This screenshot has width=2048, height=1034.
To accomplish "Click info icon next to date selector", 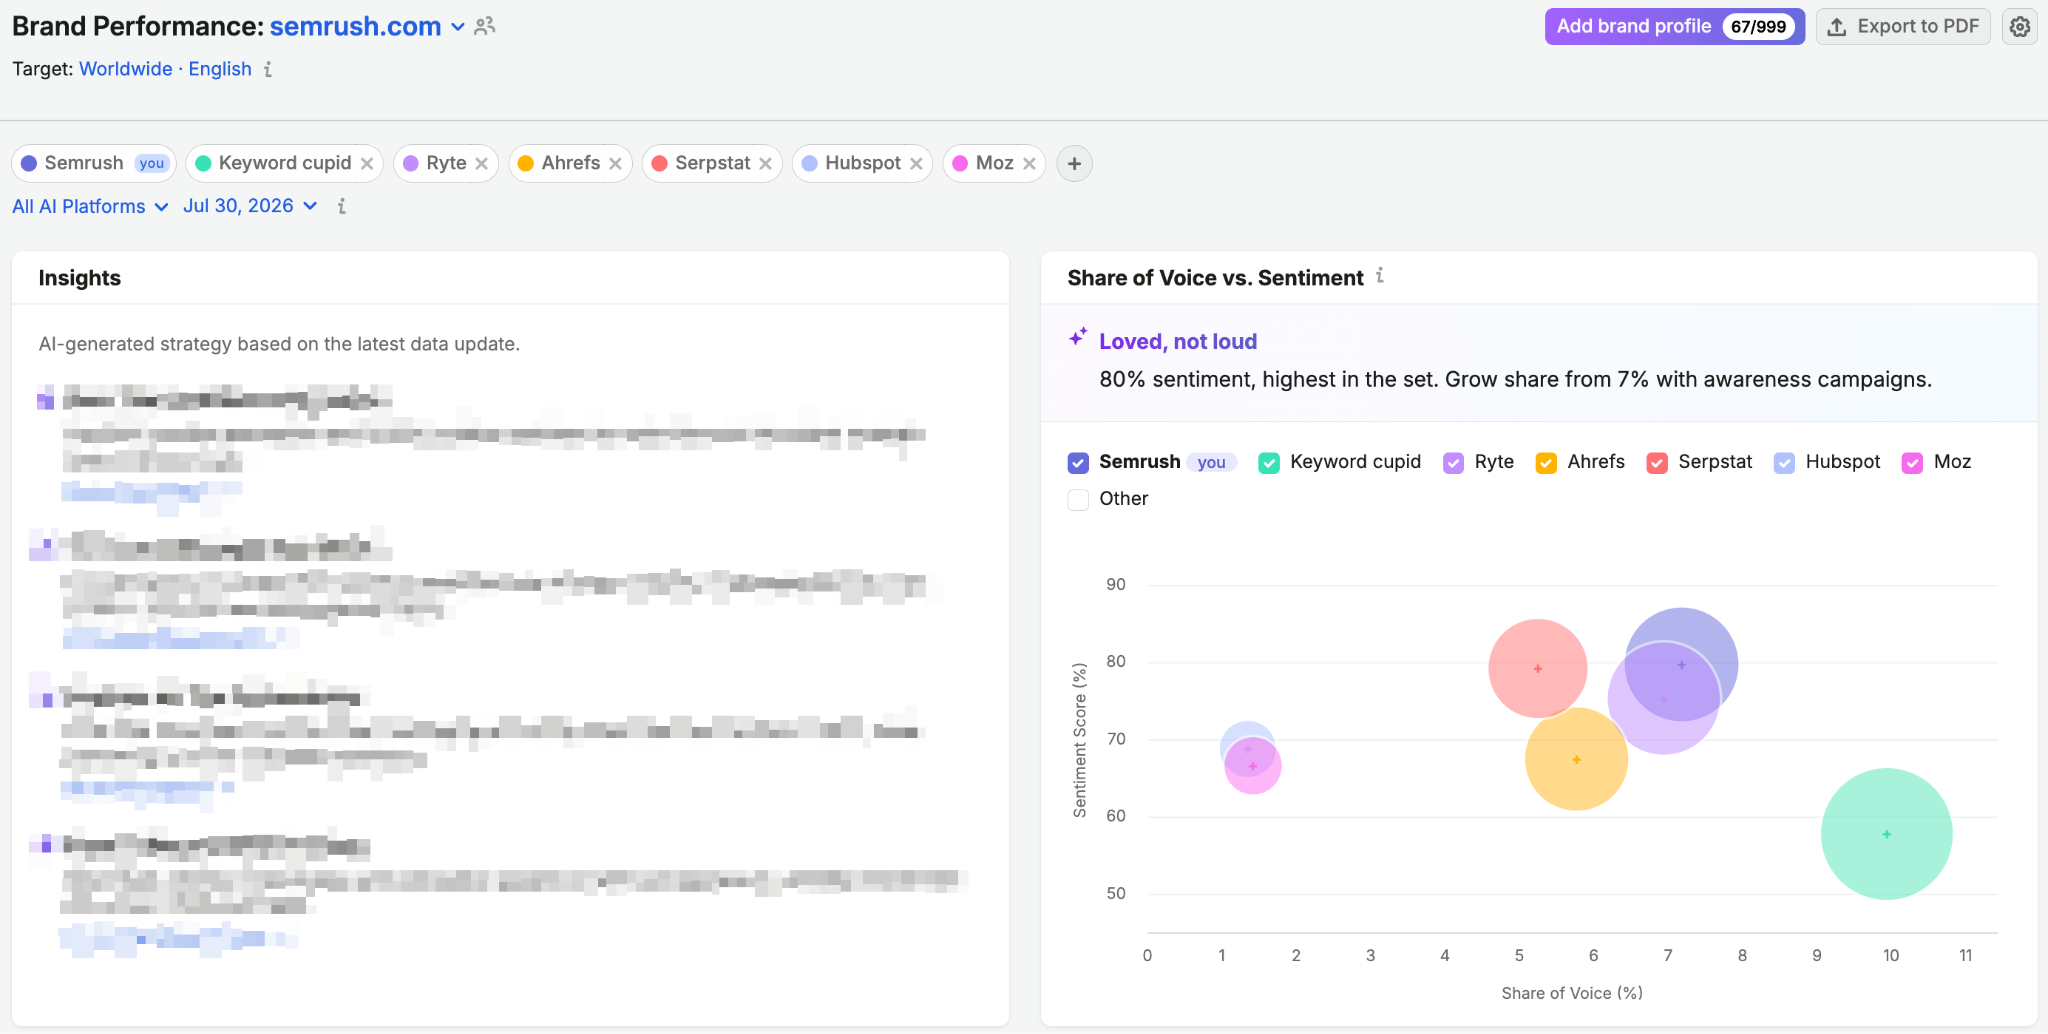I will 342,206.
